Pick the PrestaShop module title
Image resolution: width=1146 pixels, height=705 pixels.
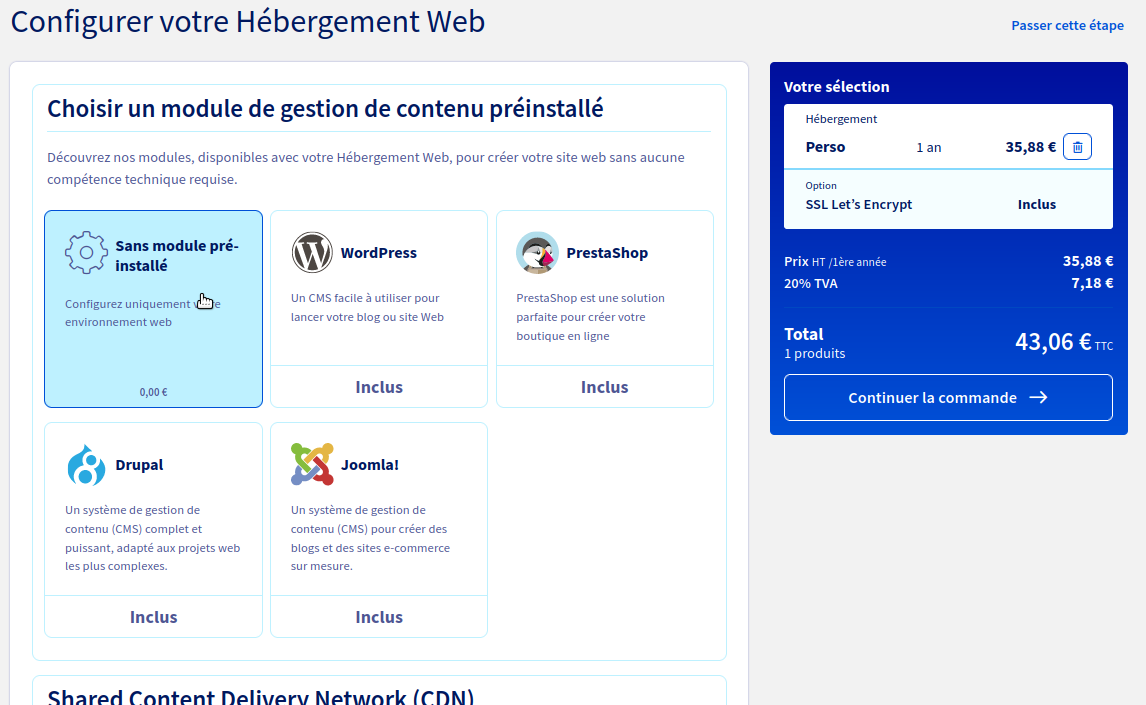607,253
